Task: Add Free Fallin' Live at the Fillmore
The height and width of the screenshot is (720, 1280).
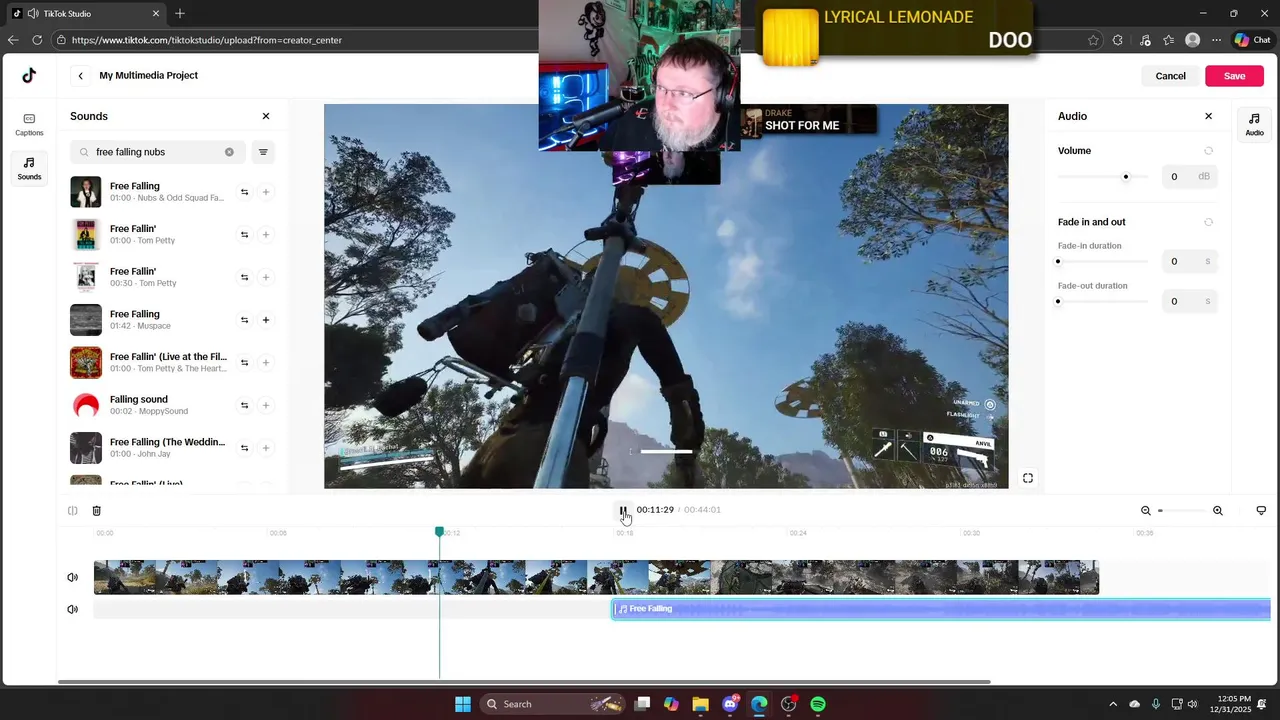Action: click(266, 362)
